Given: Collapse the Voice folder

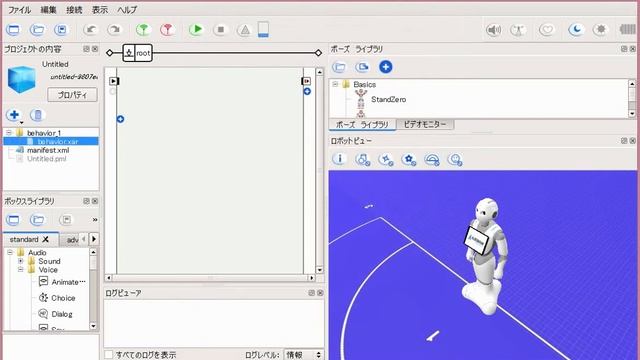Looking at the screenshot, I should click(20, 270).
